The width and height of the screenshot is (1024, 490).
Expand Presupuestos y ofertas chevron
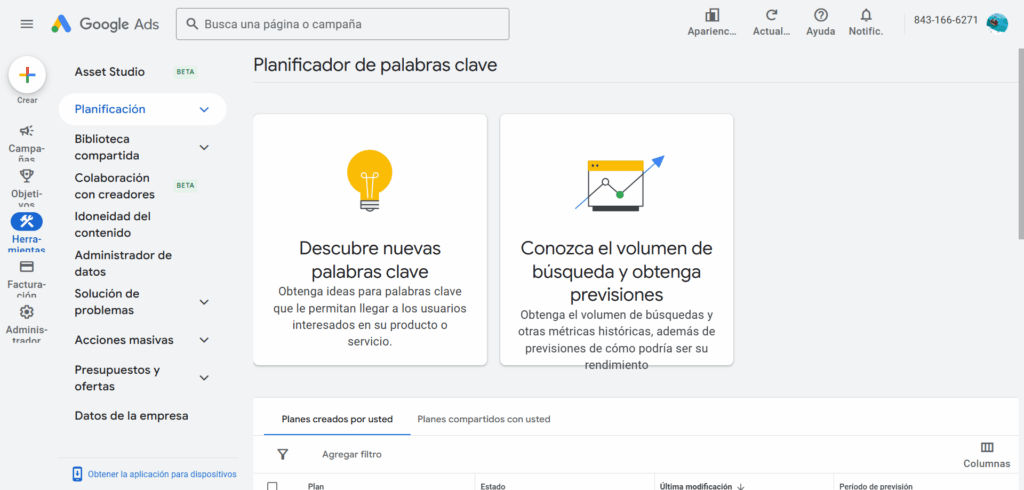204,378
